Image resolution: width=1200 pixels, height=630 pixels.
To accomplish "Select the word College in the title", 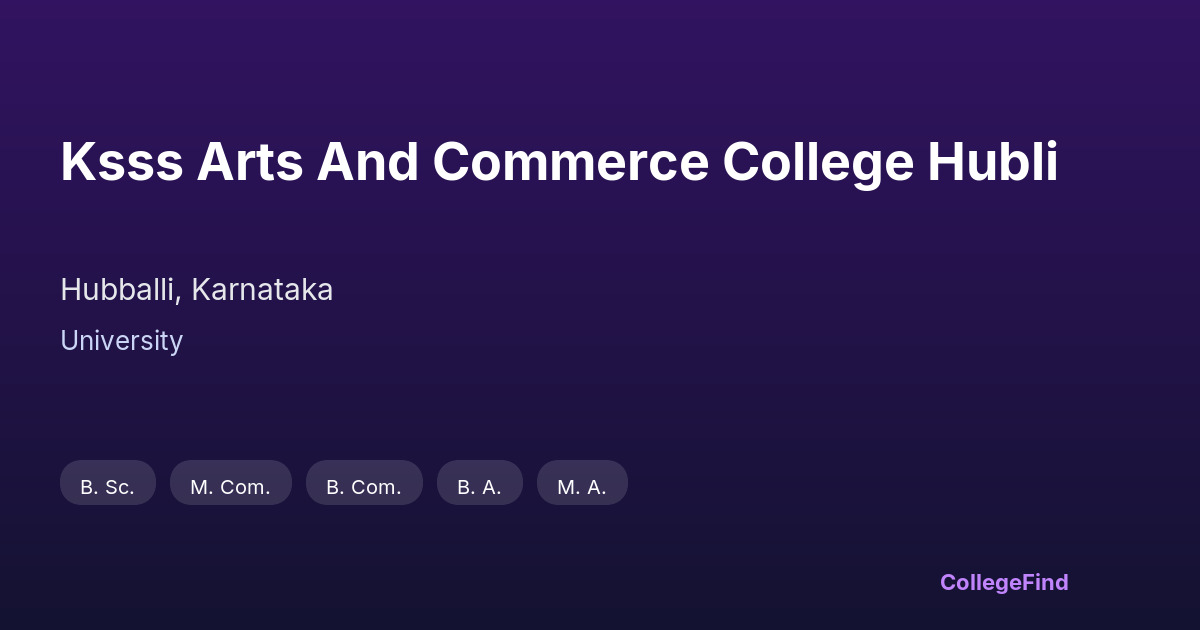I will [817, 164].
